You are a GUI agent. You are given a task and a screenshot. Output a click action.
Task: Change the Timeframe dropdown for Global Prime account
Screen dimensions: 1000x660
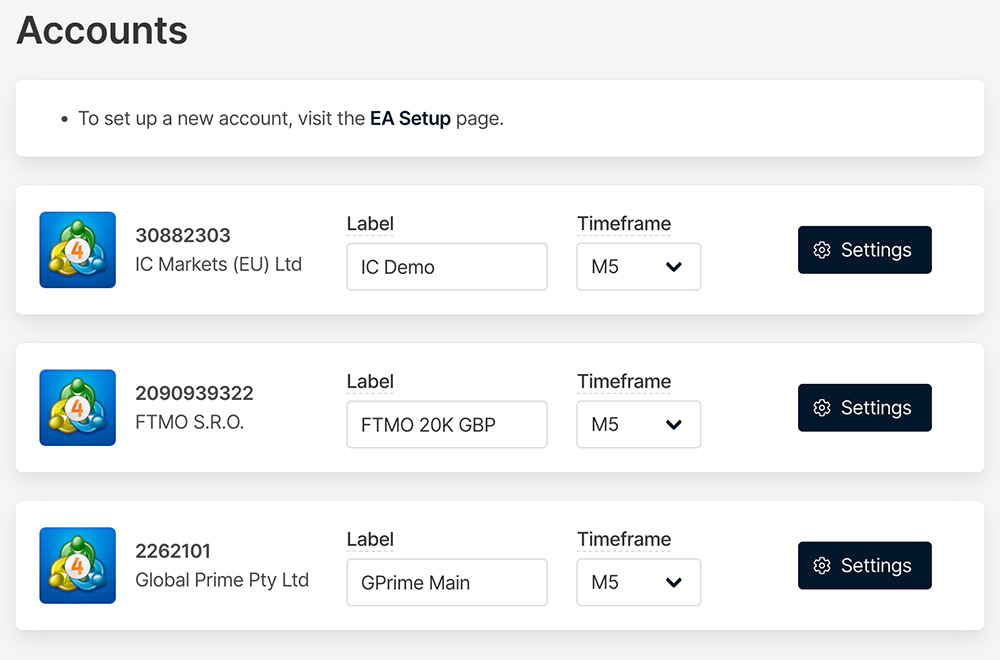[638, 583]
